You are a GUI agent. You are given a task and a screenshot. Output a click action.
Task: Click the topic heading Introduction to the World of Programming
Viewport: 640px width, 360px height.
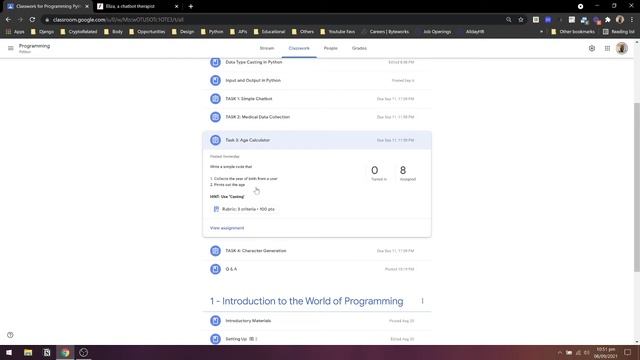307,301
